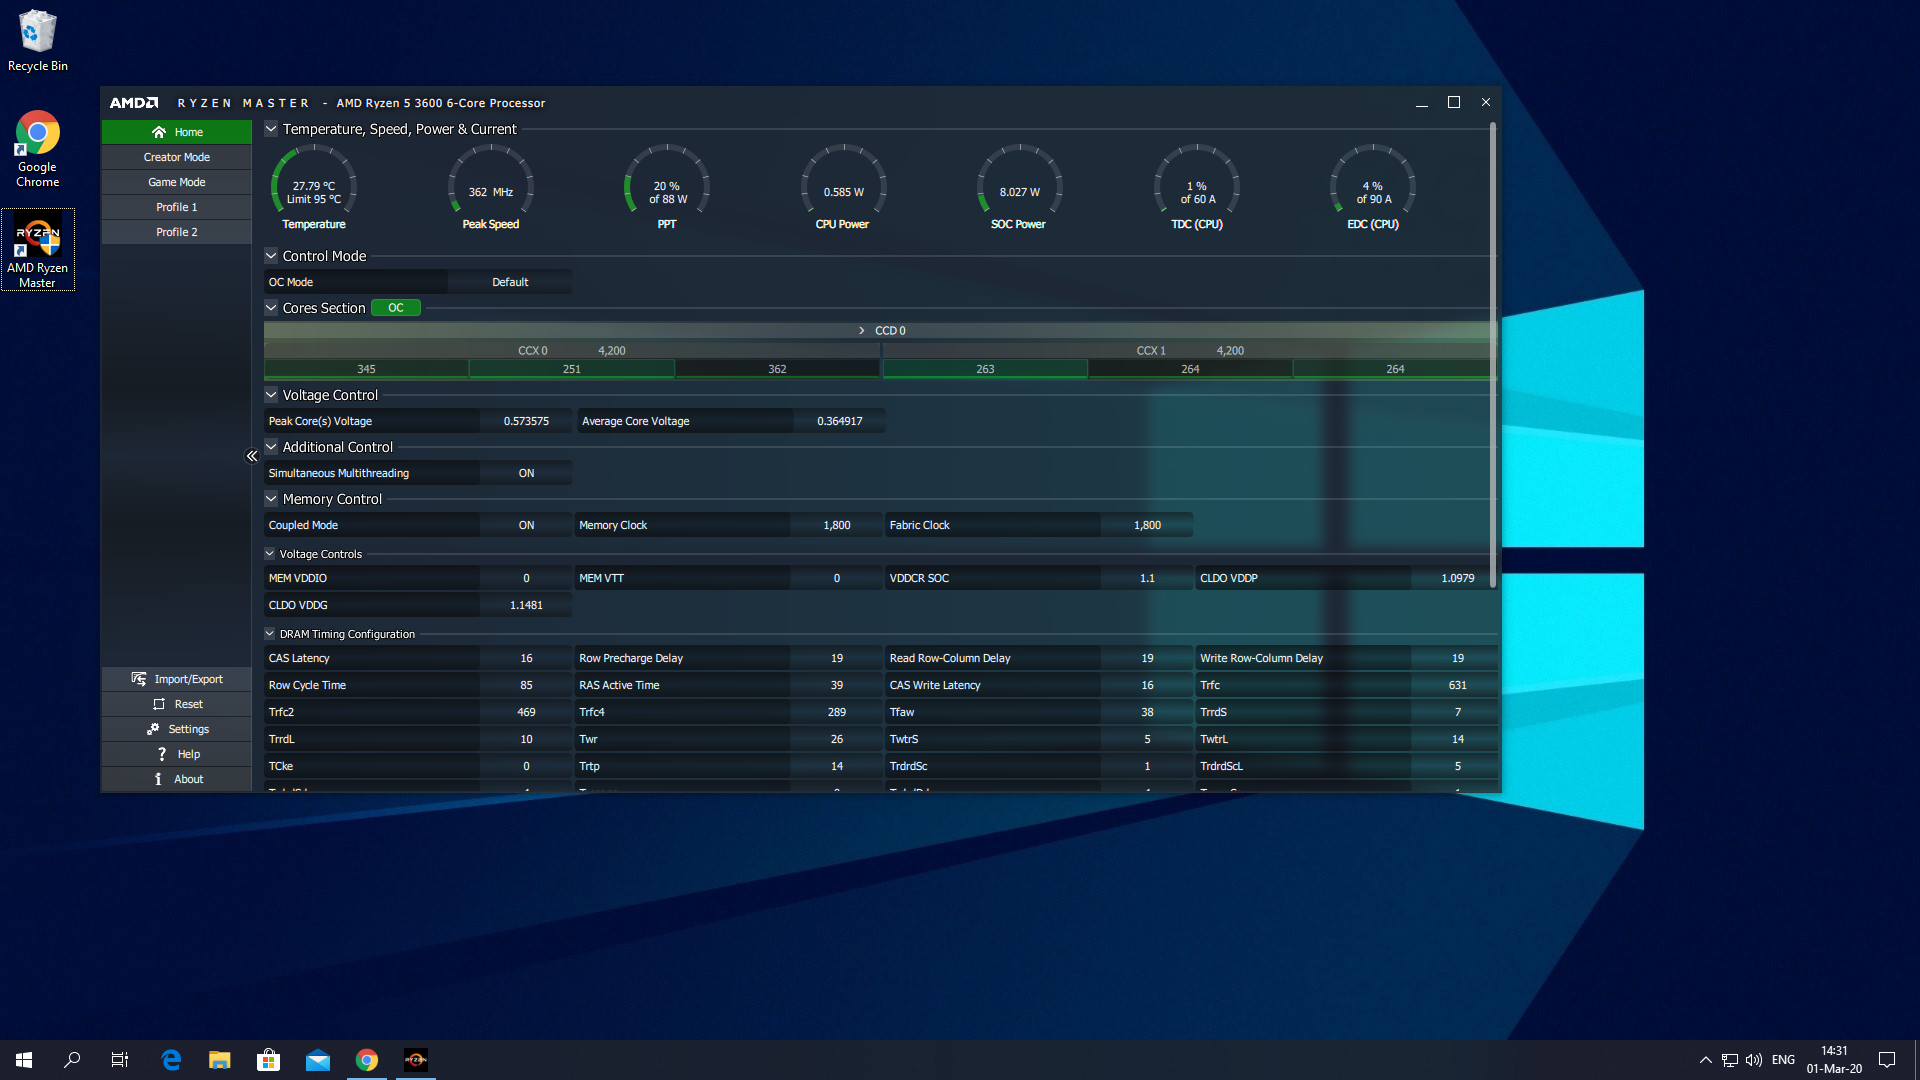Open File Explorer from taskbar
1920x1080 pixels.
220,1060
